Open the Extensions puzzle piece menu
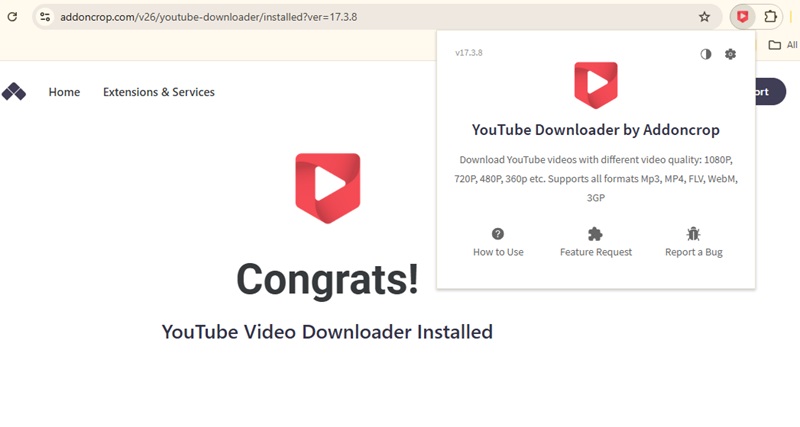Viewport: 800px width, 427px height. (770, 17)
